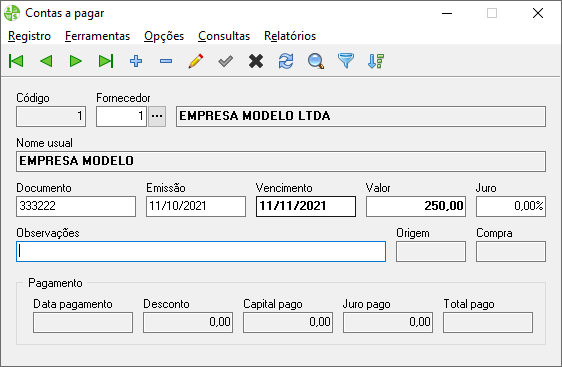Open the Opções menu
This screenshot has height=367, width=562.
click(164, 36)
